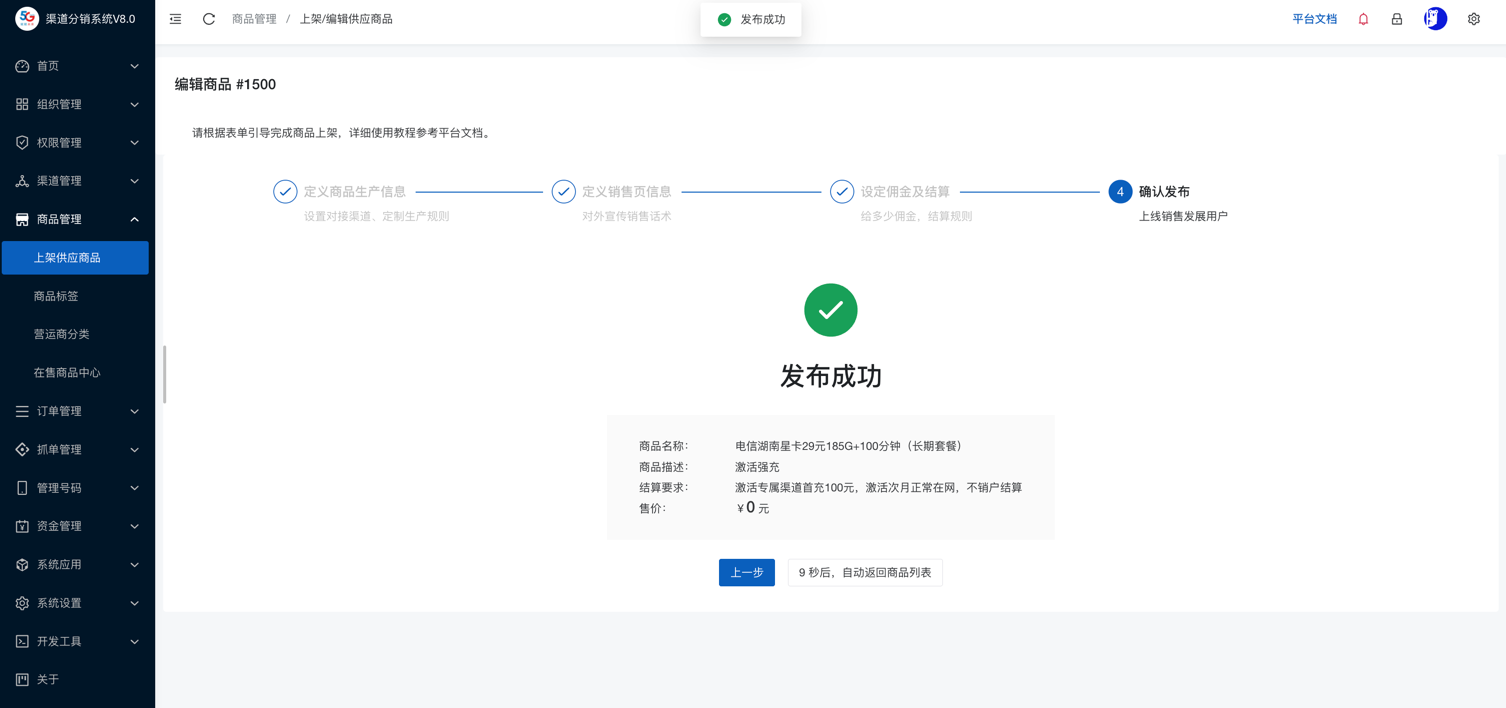
Task: Click the 渠道分销系统 logo icon
Action: tap(27, 19)
